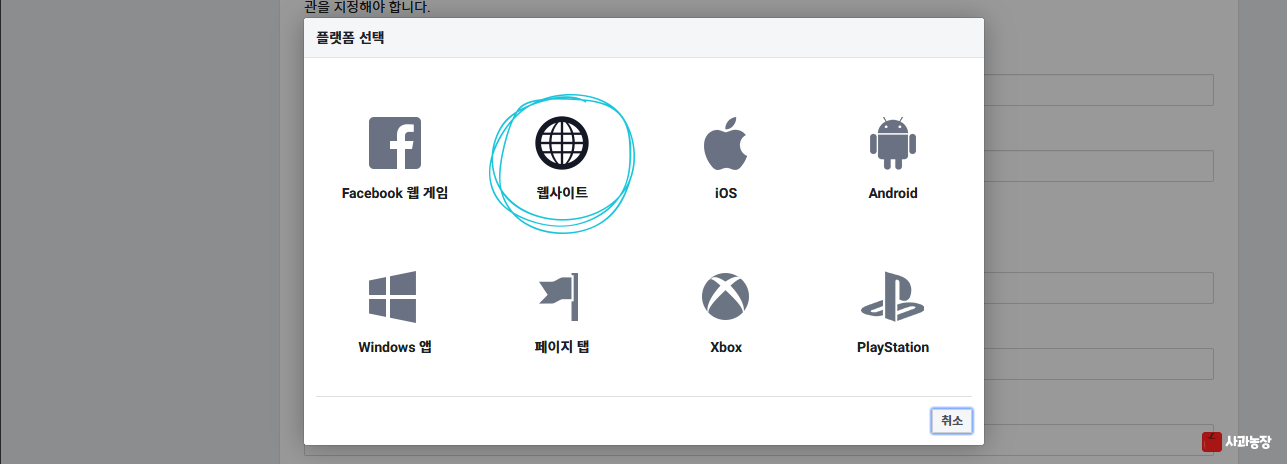
Task: Choose the website globe icon
Action: (562, 143)
